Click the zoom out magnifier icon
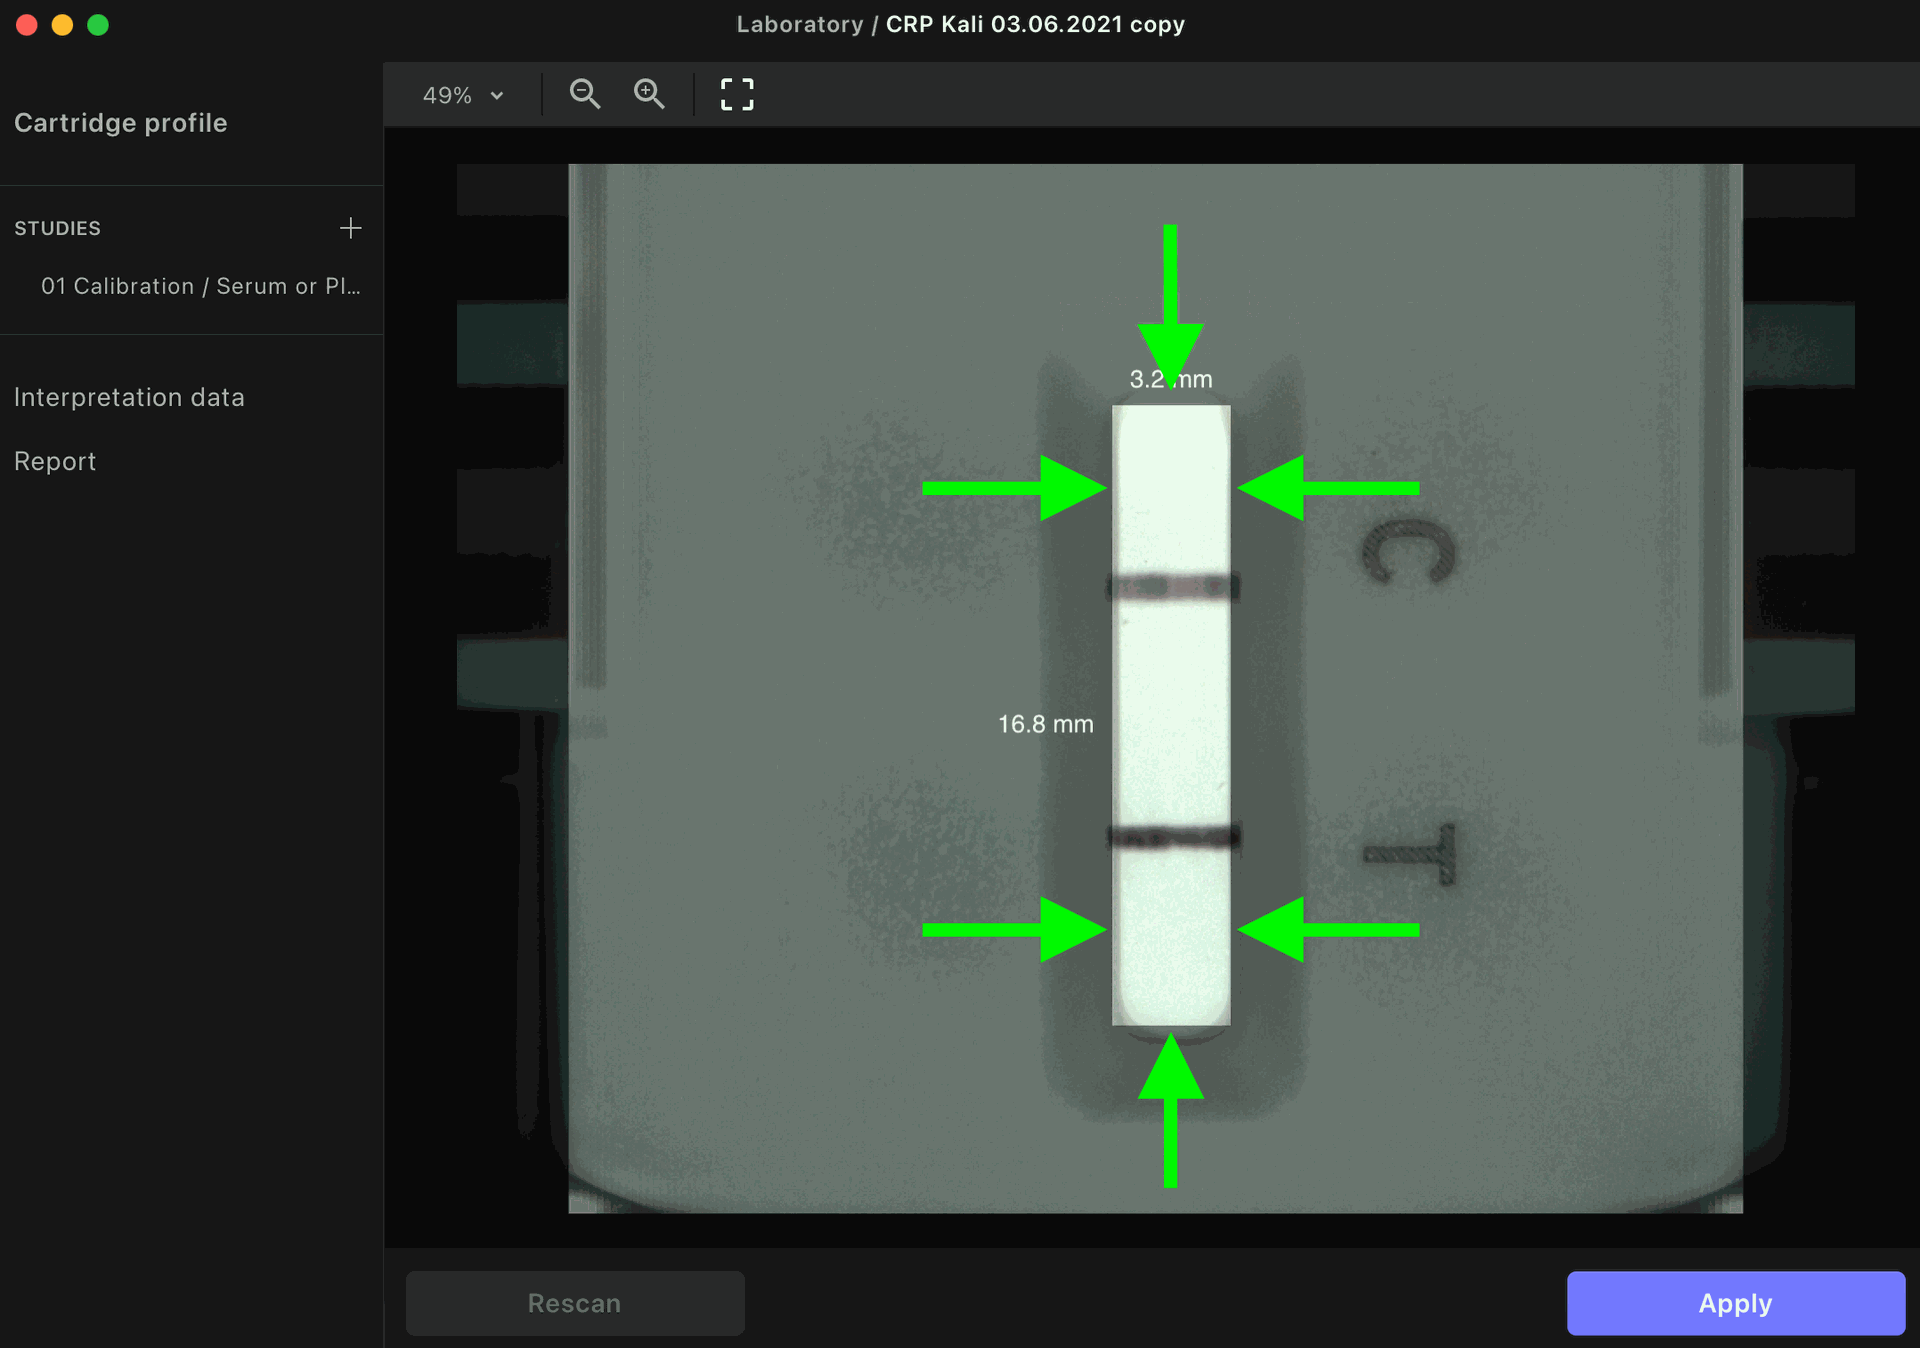The width and height of the screenshot is (1920, 1348). 585,94
